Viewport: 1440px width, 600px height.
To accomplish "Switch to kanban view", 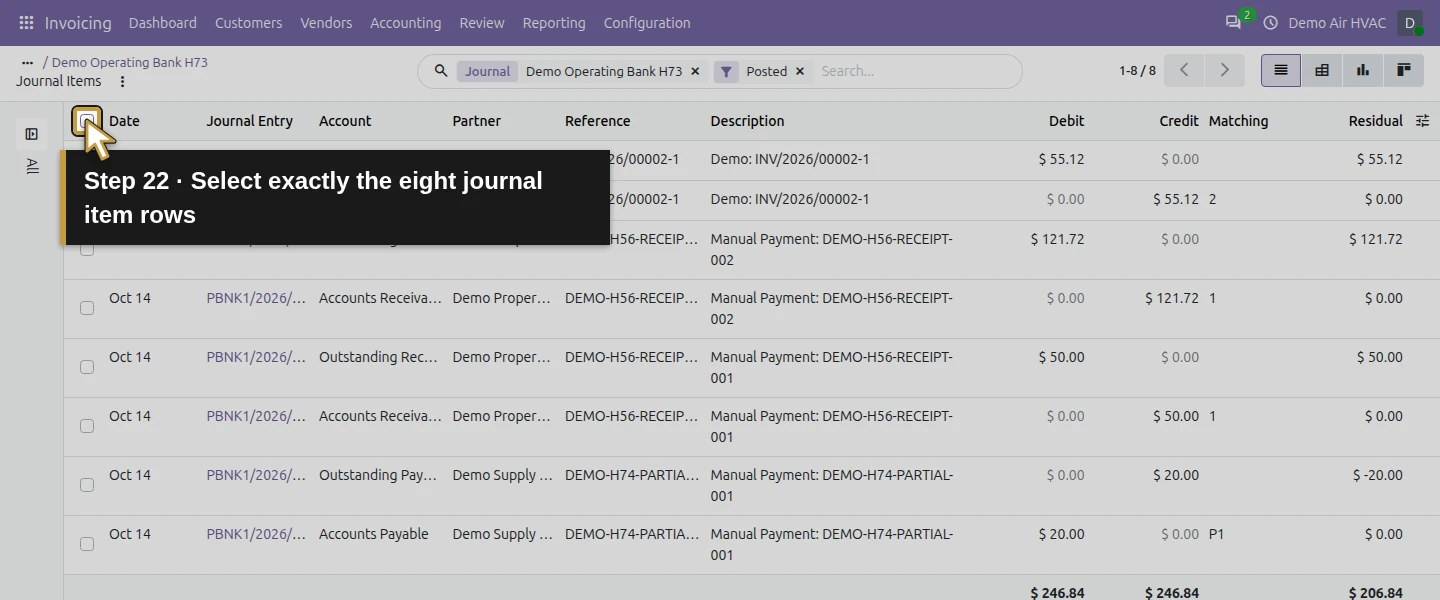I will [x=1404, y=70].
